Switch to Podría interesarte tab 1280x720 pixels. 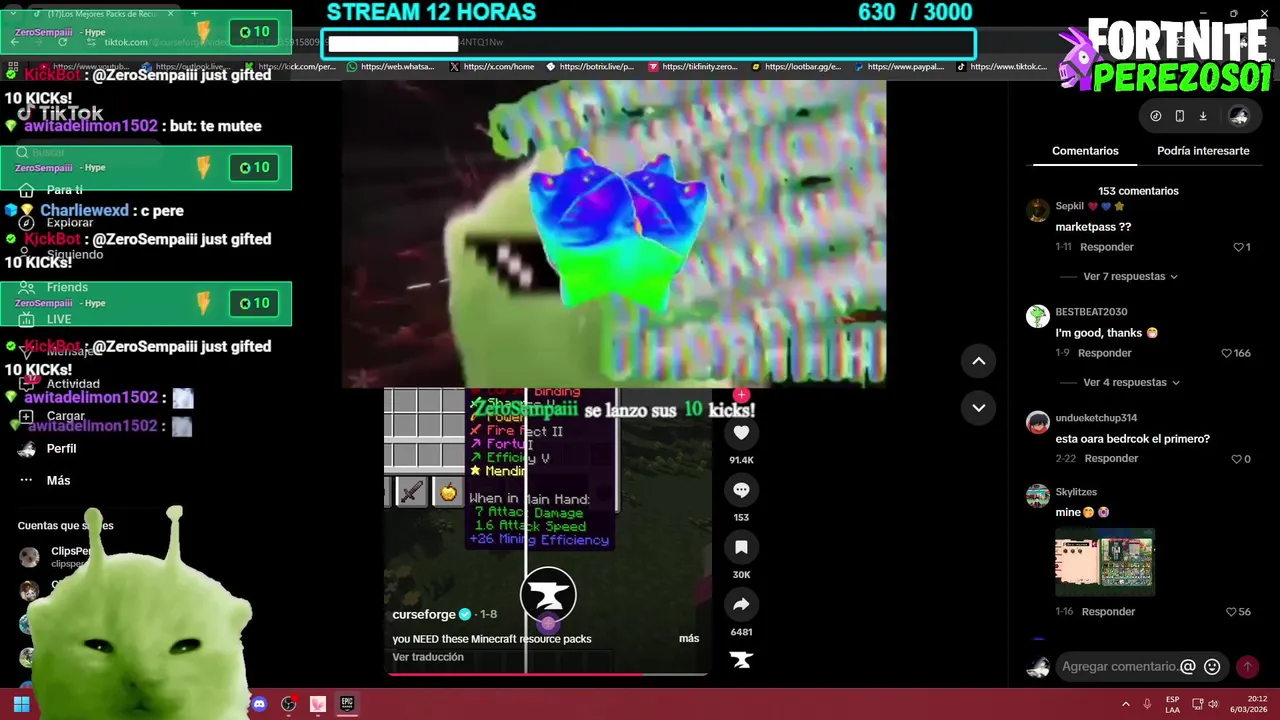tap(1203, 151)
